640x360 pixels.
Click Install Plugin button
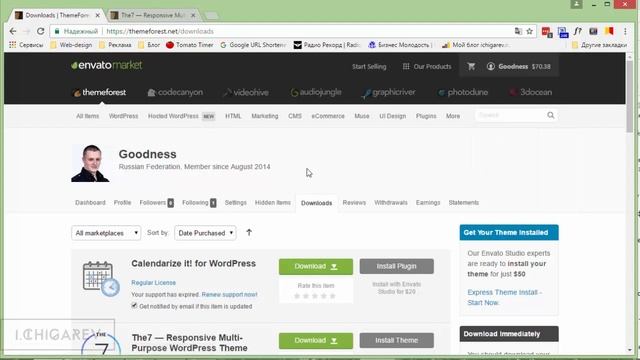tap(397, 266)
